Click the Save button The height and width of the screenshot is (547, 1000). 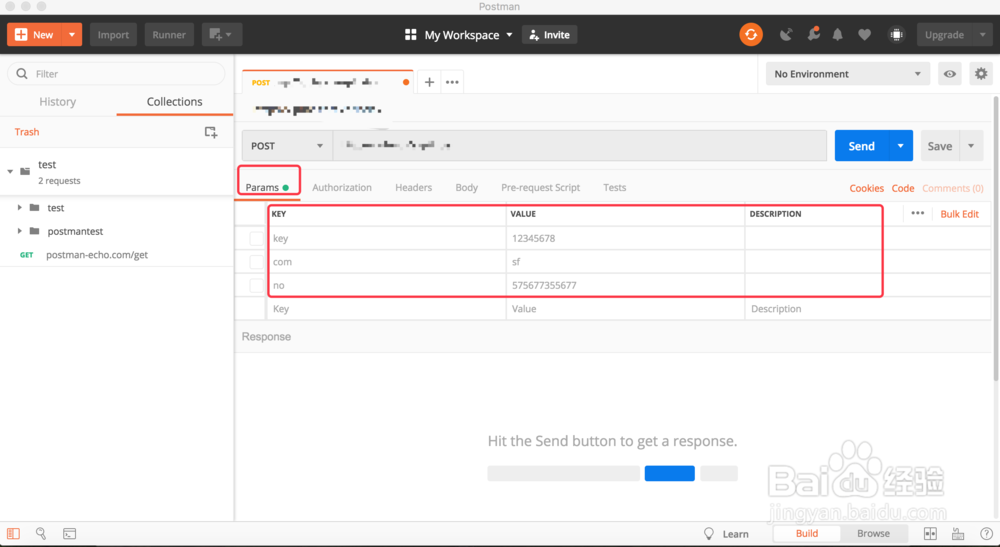(x=939, y=146)
